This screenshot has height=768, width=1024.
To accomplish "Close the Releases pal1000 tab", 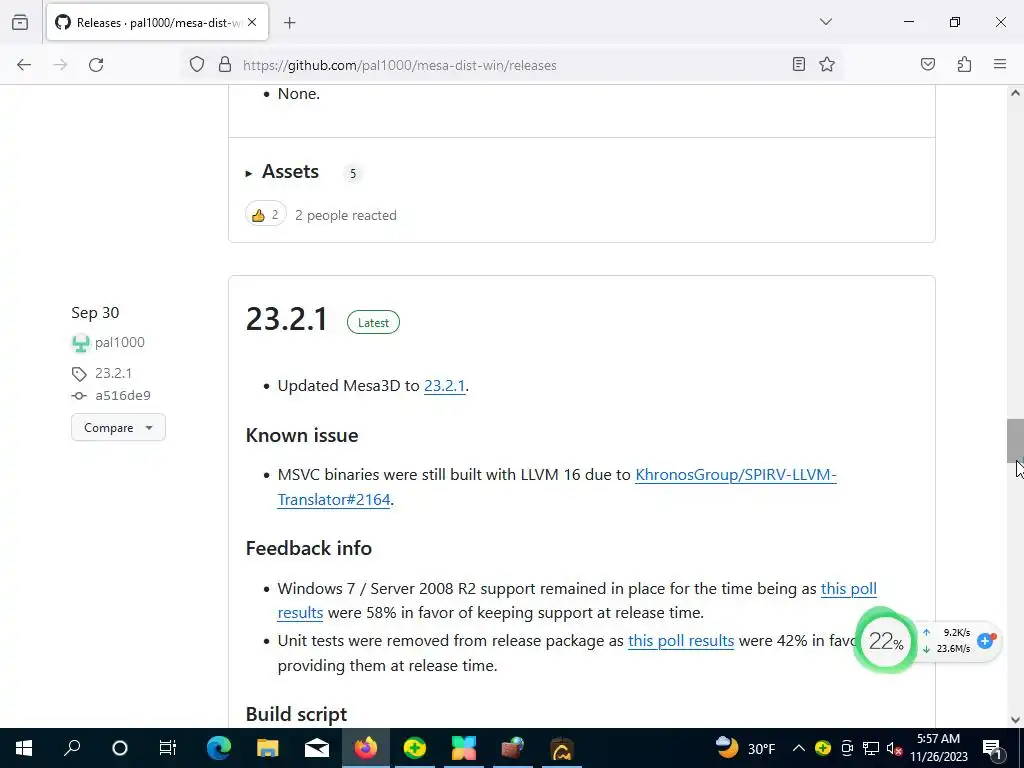I will (252, 22).
